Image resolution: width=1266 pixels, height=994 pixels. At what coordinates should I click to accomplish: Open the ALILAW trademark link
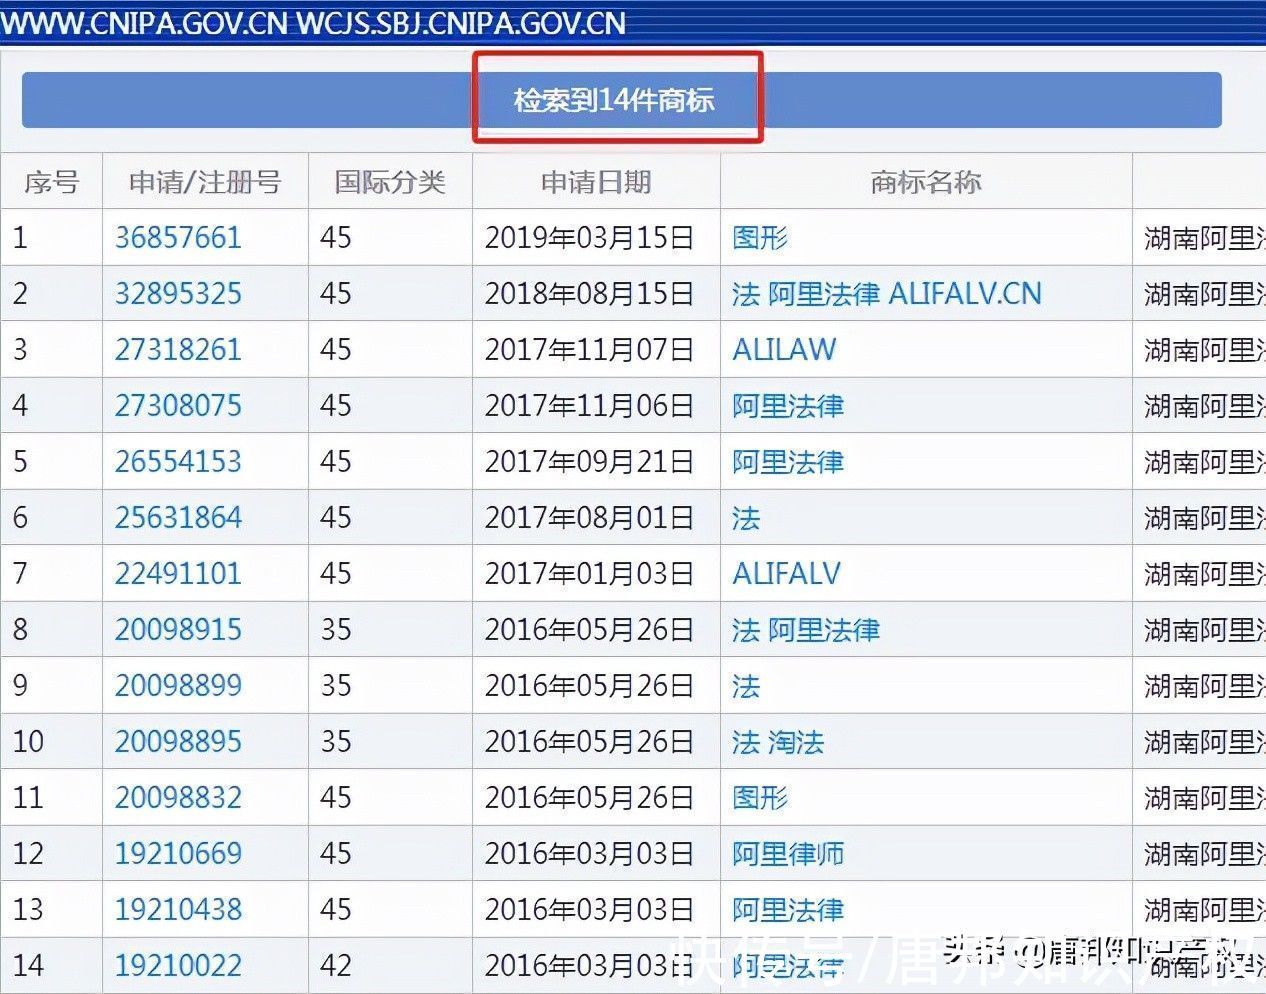[x=787, y=350]
